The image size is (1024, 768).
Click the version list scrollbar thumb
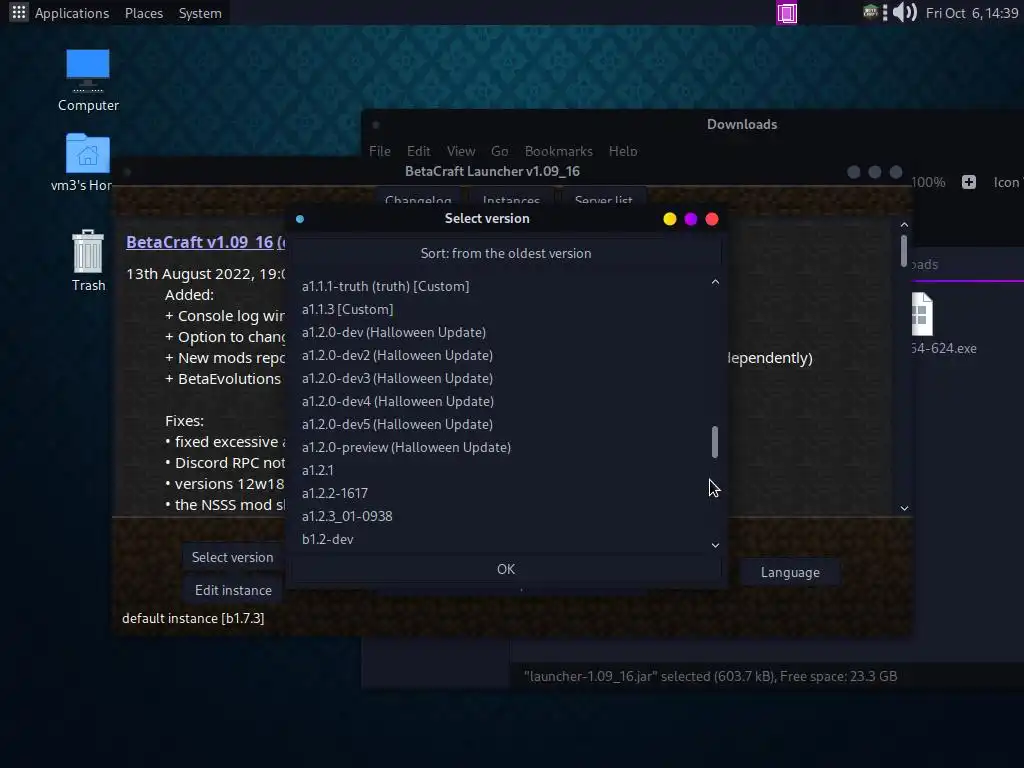coord(715,442)
